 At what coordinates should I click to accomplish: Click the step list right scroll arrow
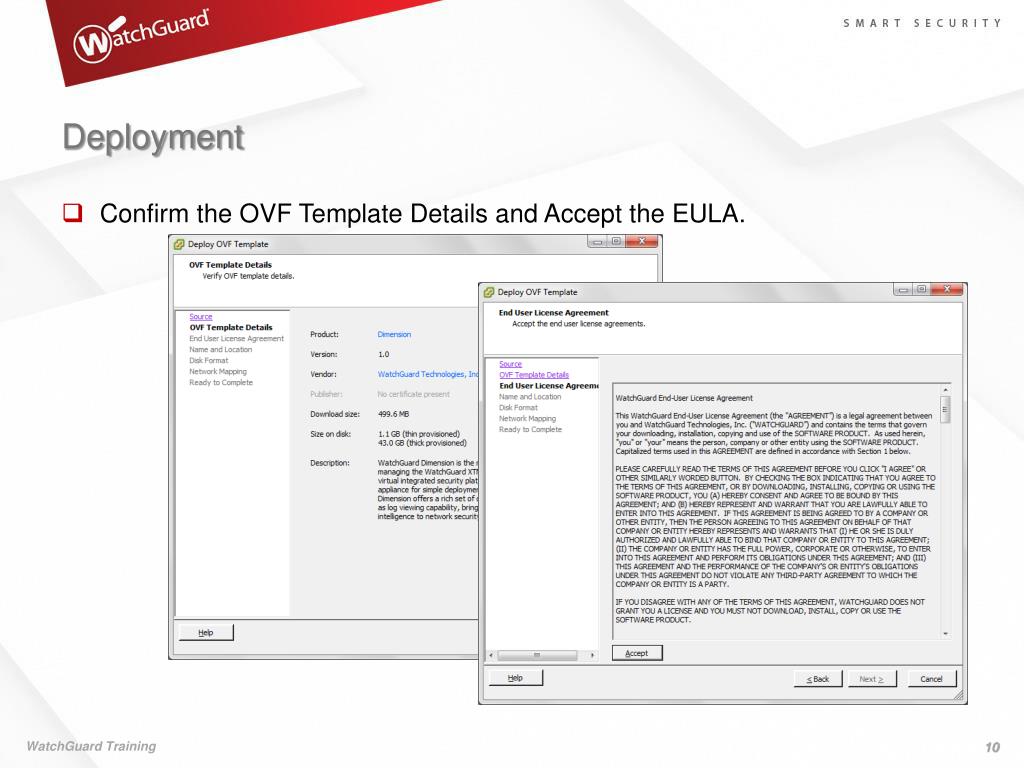[592, 655]
